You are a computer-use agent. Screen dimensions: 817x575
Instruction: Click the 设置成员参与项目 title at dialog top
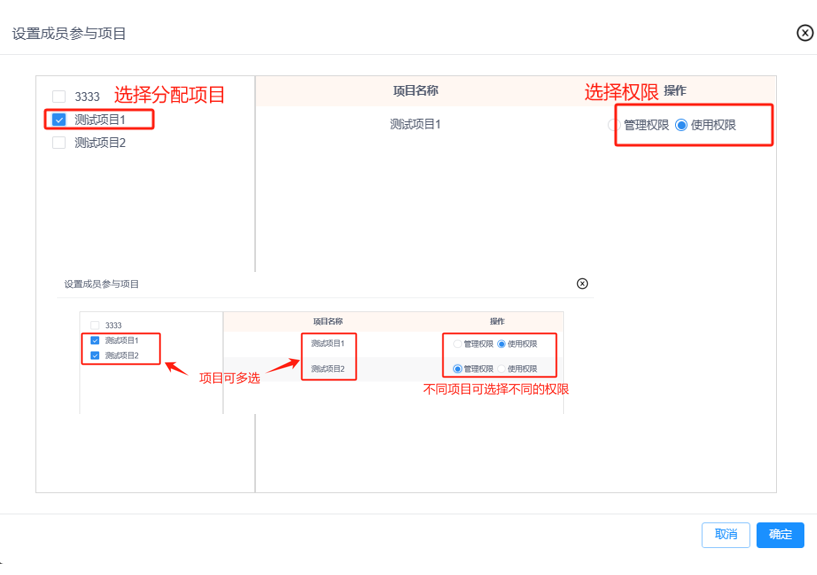69,34
